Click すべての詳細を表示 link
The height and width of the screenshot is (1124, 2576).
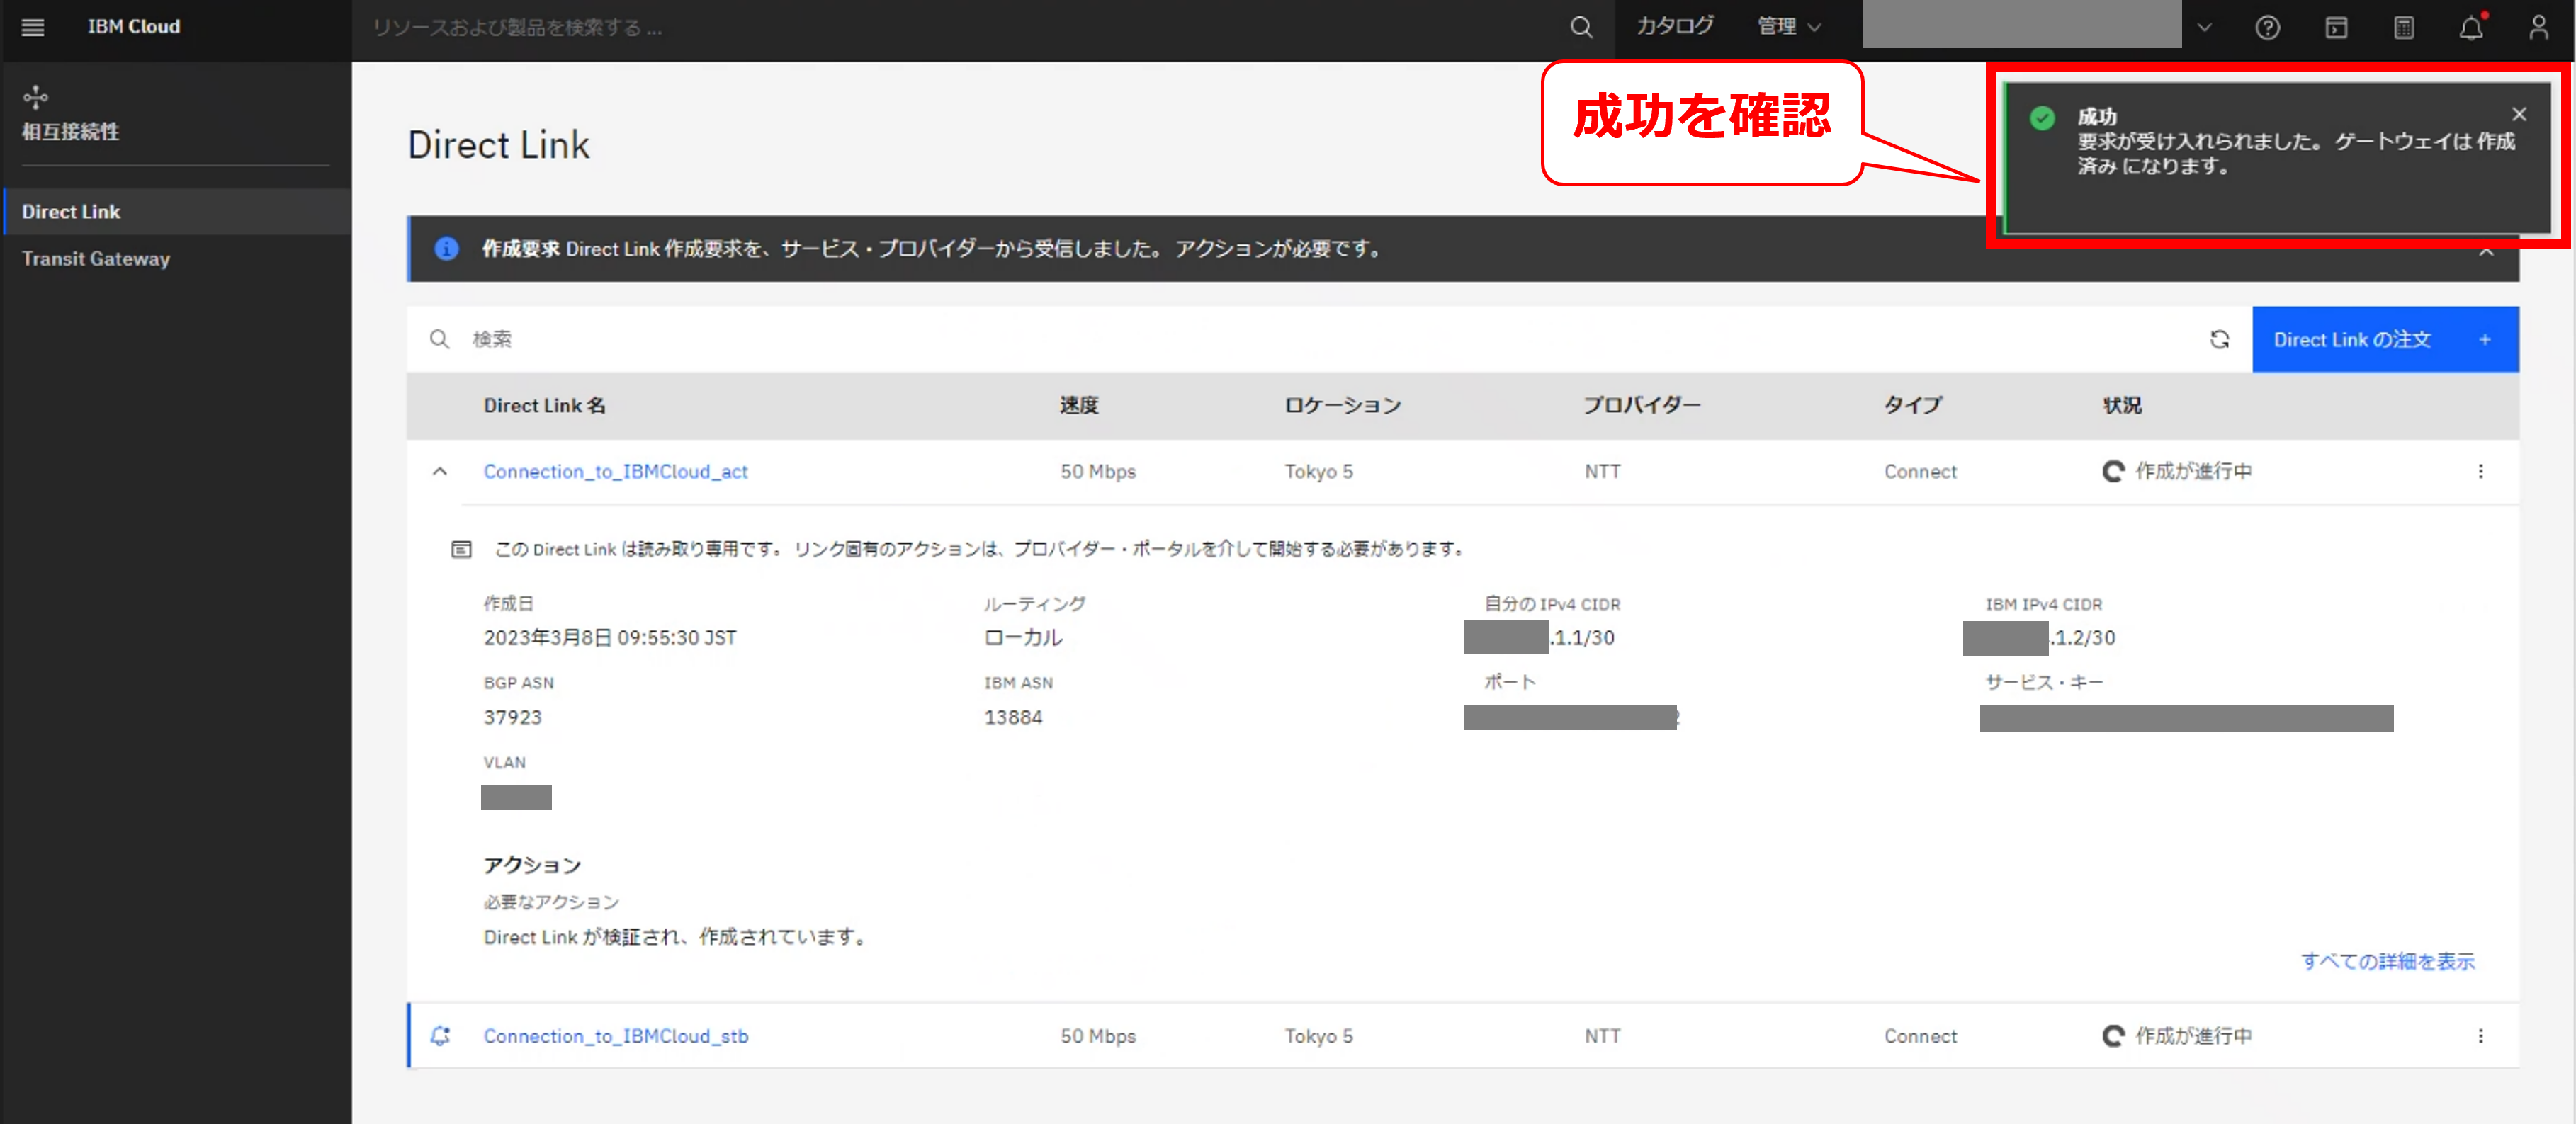2387,961
